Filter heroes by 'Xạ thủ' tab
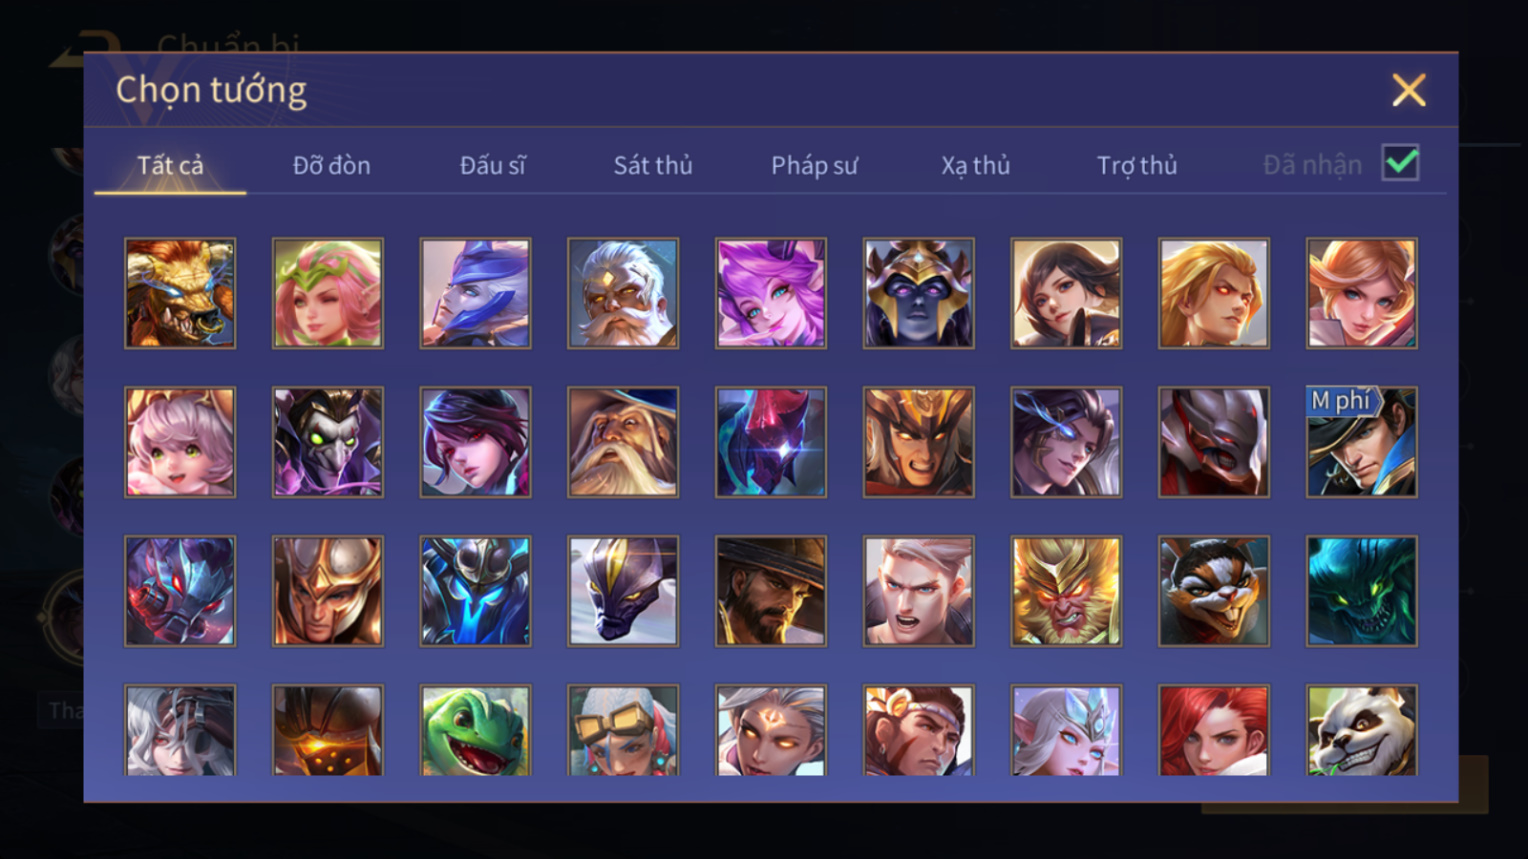The height and width of the screenshot is (859, 1528). [975, 165]
